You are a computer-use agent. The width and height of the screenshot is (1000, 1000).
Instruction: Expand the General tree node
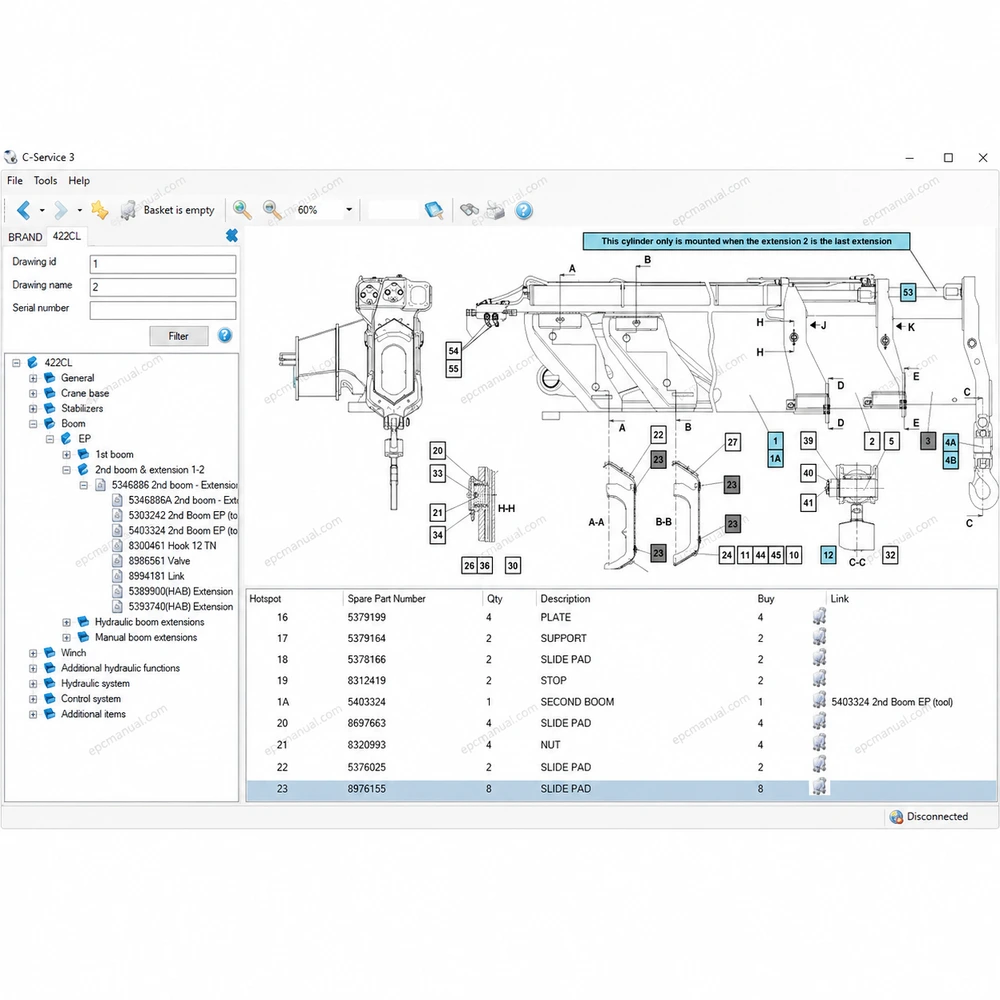pos(33,378)
